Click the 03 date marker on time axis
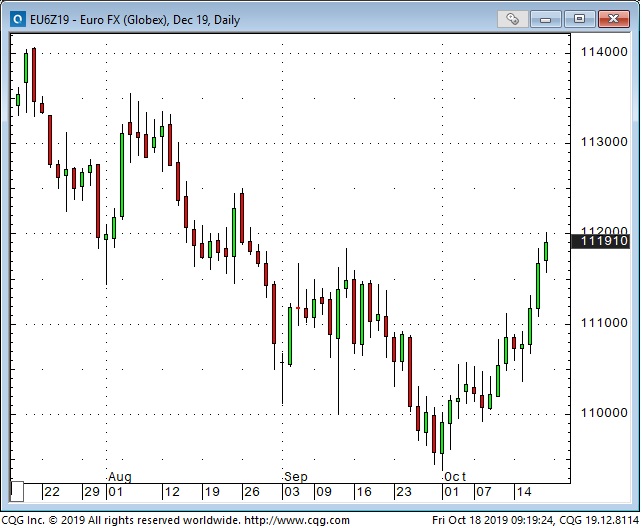This screenshot has height=528, width=642. (x=292, y=492)
